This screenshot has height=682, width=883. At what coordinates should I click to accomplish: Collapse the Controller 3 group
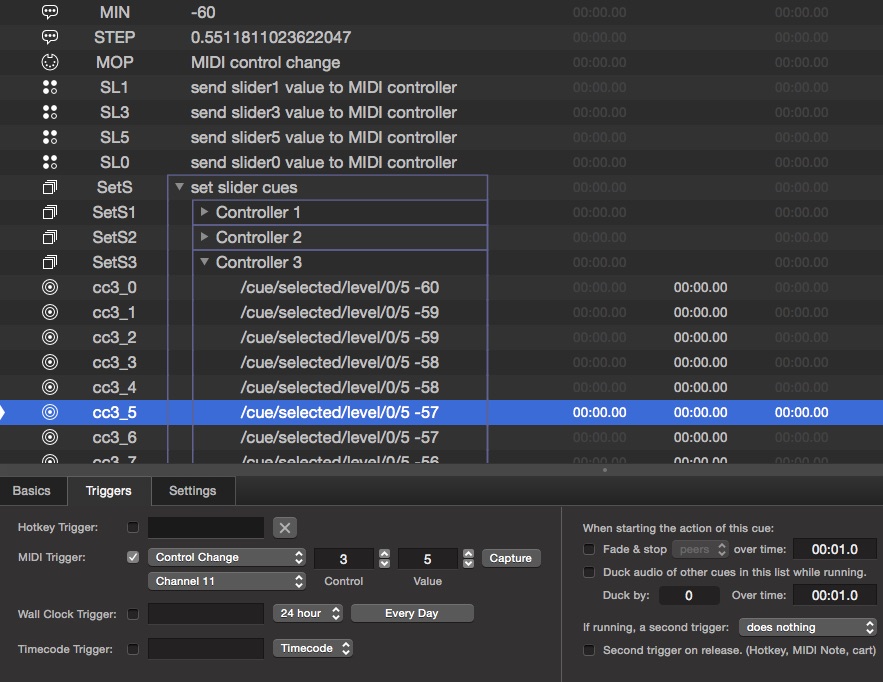click(x=204, y=263)
